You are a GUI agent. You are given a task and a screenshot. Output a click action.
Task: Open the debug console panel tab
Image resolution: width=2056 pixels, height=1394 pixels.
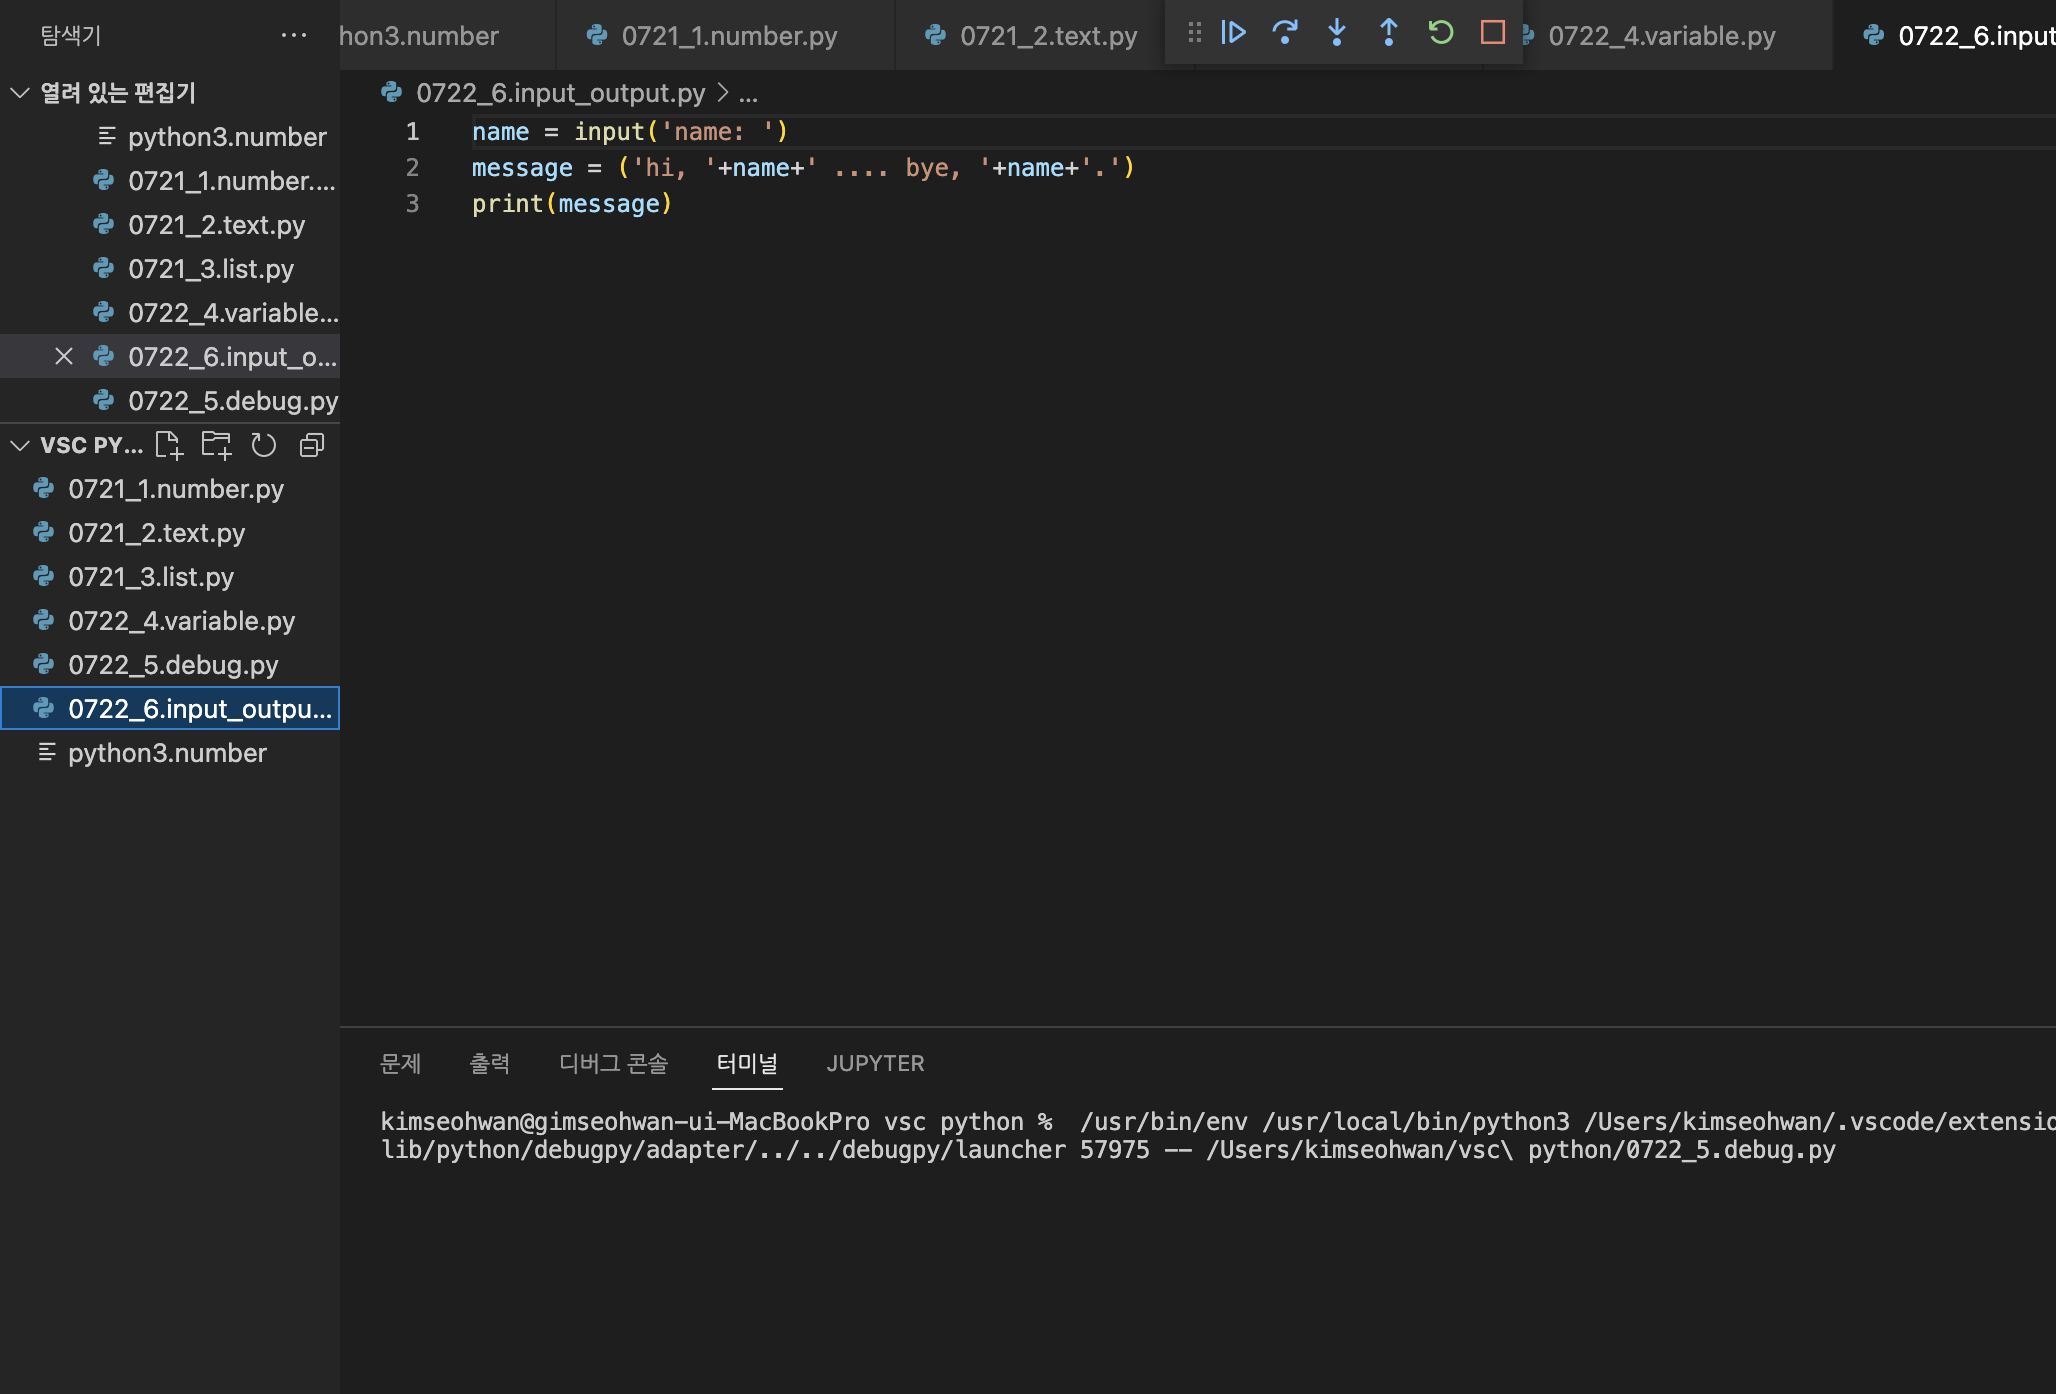[613, 1063]
